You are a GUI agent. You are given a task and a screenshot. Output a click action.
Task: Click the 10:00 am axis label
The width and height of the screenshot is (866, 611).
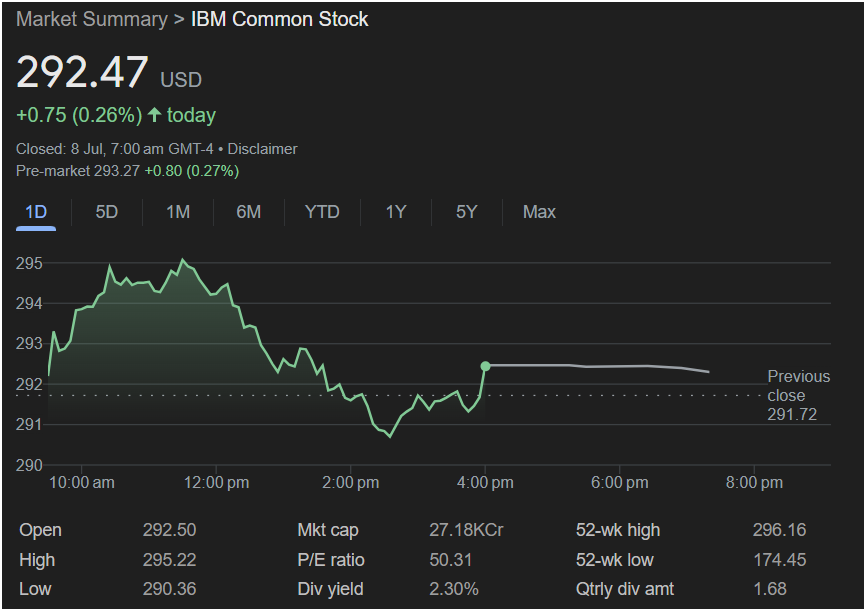(82, 483)
